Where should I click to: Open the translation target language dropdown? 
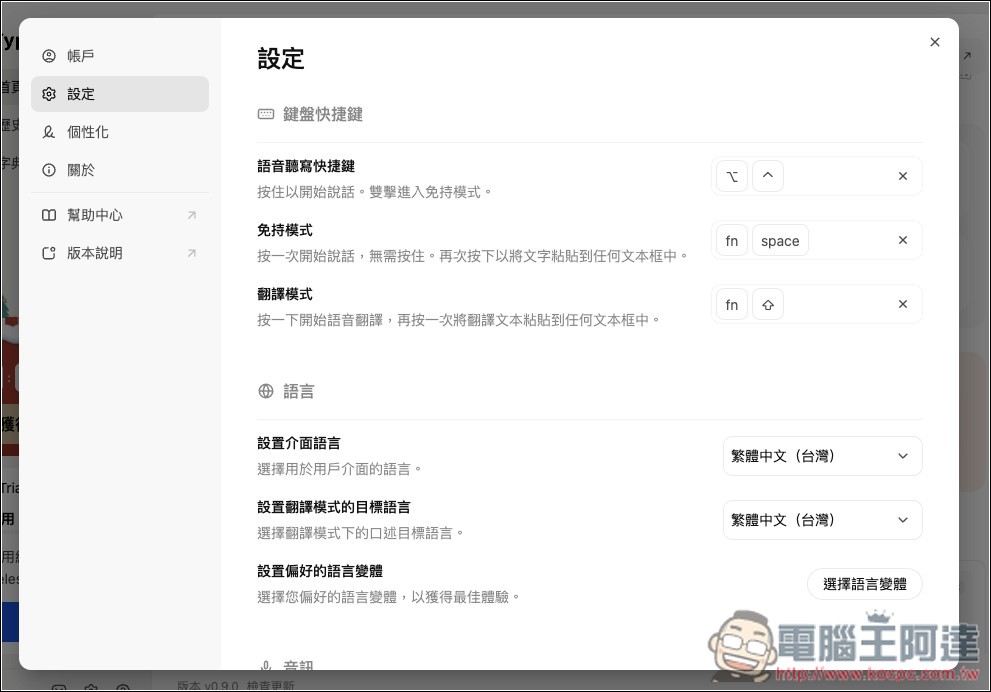pos(822,520)
